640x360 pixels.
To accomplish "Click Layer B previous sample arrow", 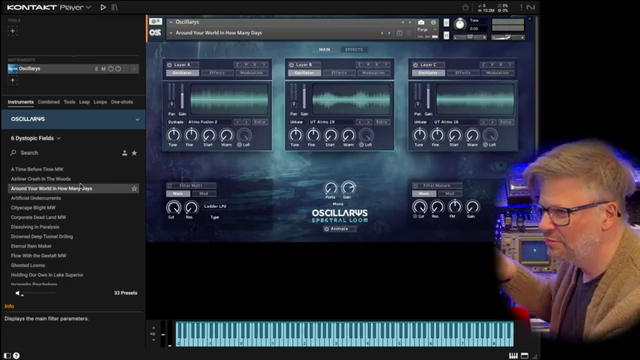I will (360, 122).
